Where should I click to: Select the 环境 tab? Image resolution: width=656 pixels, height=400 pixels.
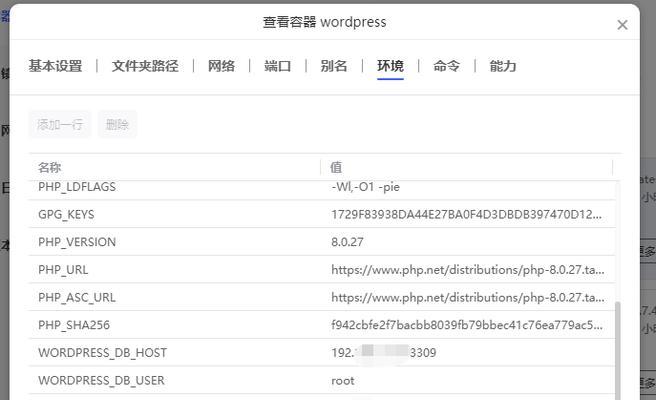pos(390,66)
